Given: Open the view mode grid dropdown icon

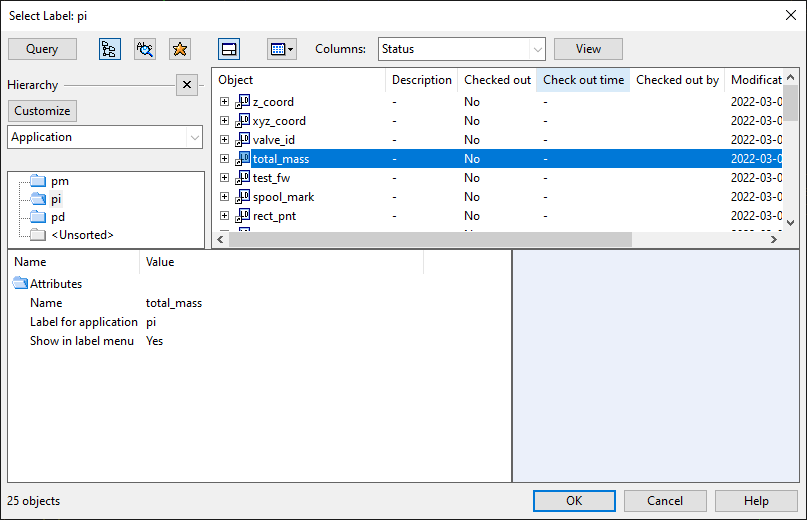Looking at the screenshot, I should [282, 49].
